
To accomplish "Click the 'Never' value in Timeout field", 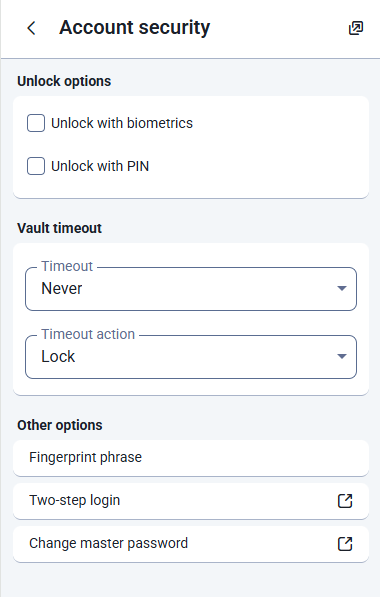I will (62, 289).
